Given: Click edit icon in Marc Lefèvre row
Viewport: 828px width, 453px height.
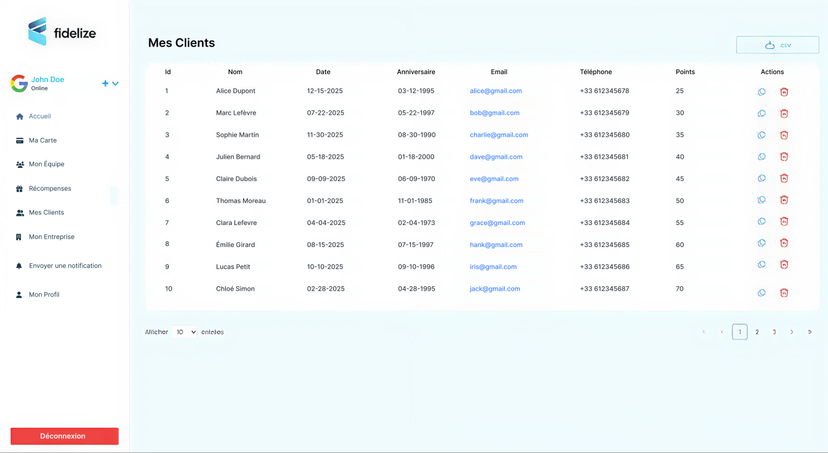Looking at the screenshot, I should (761, 114).
